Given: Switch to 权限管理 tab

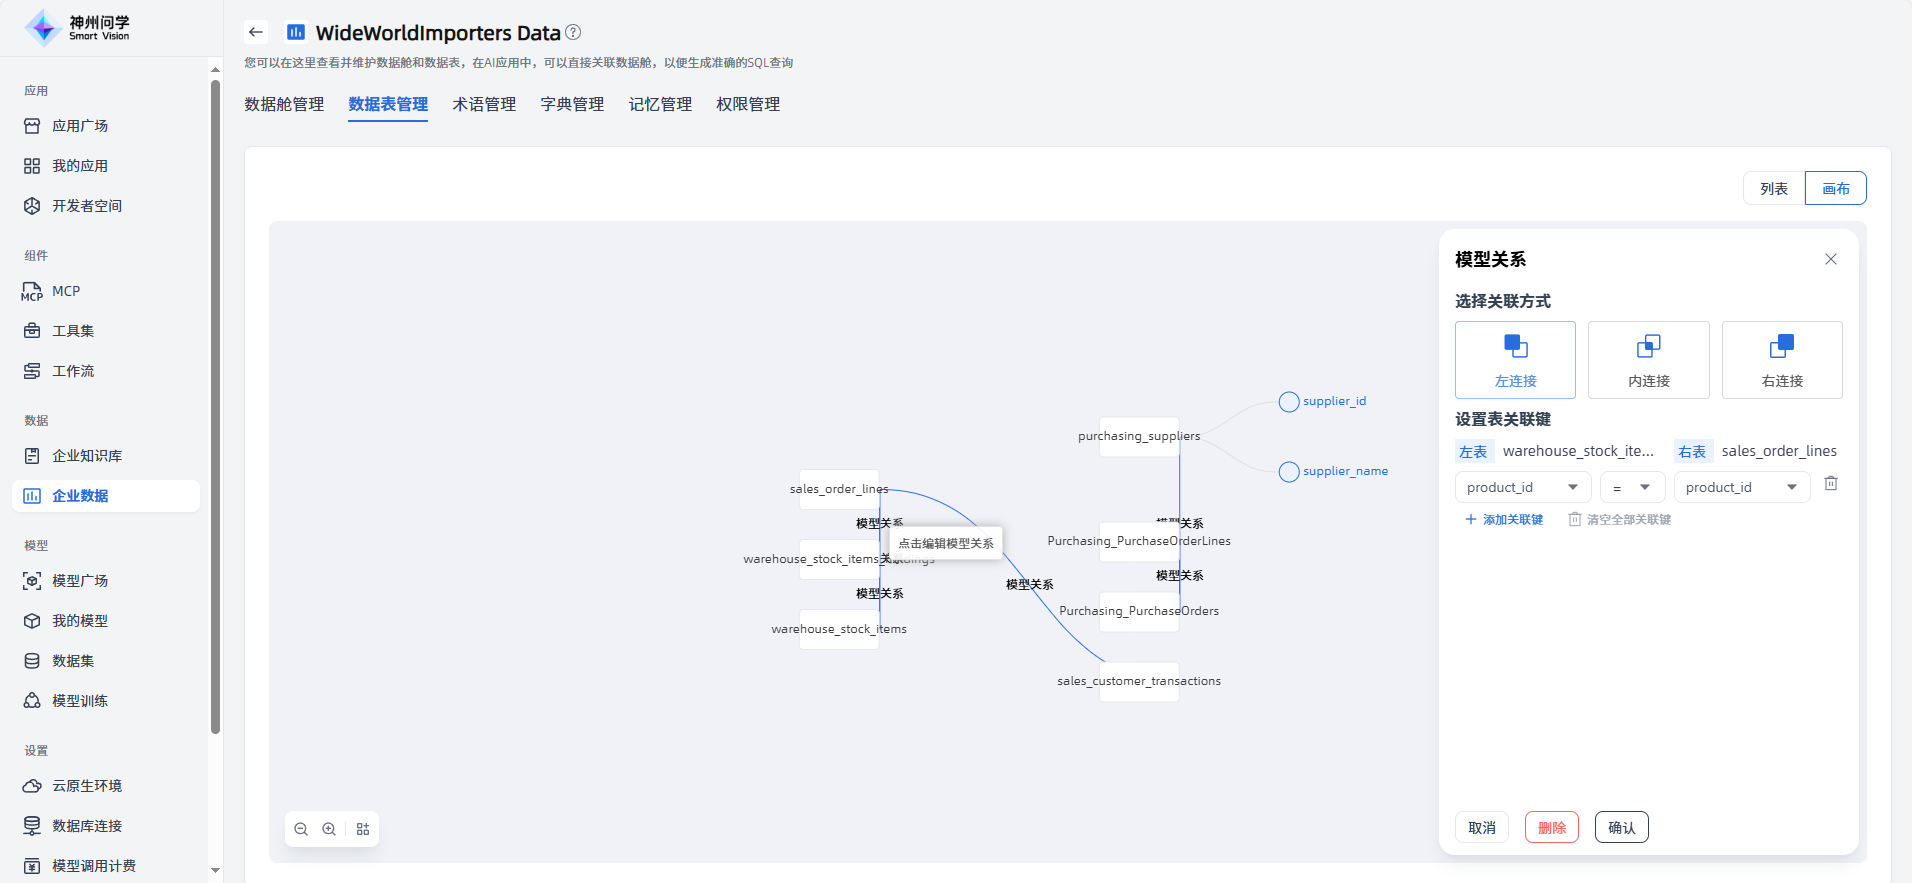Looking at the screenshot, I should [748, 104].
